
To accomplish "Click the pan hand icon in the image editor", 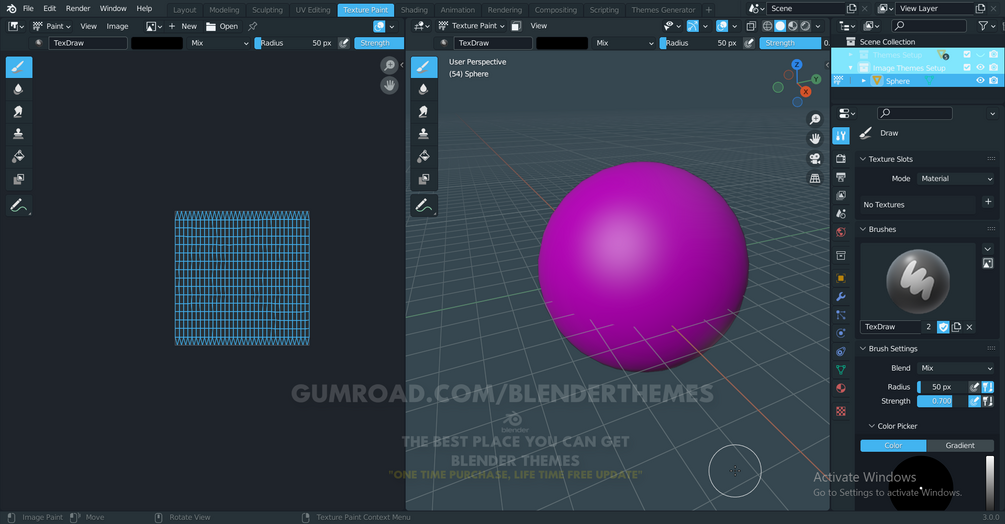I will 389,85.
